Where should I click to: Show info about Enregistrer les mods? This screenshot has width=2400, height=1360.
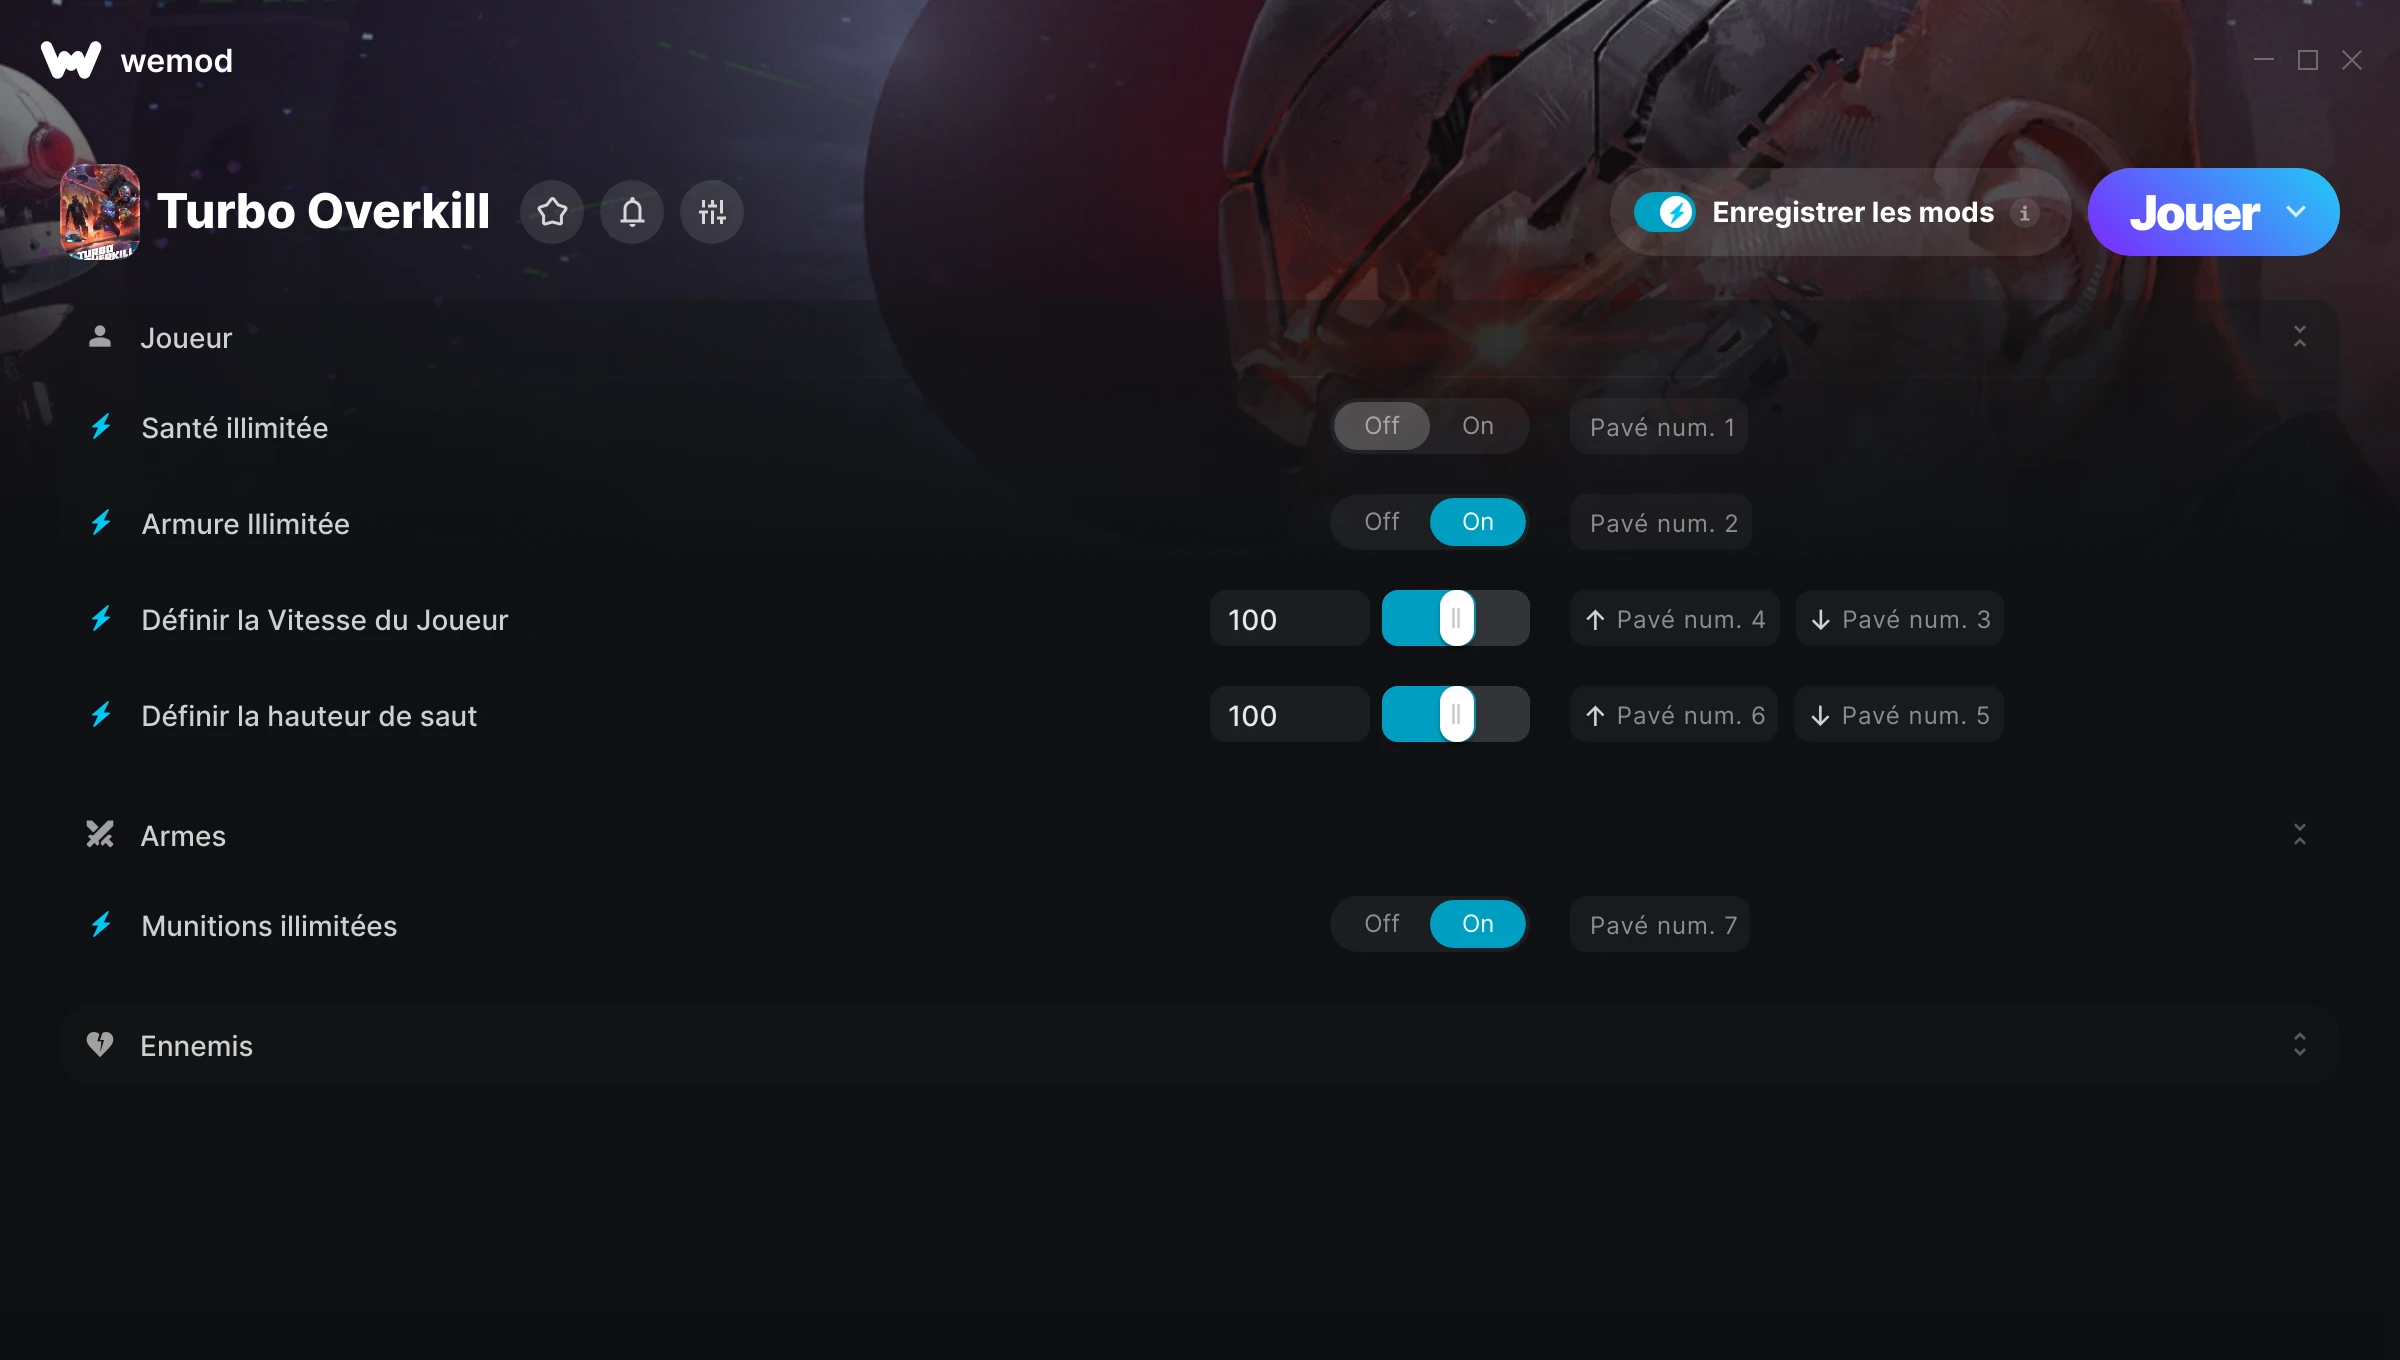click(2024, 213)
